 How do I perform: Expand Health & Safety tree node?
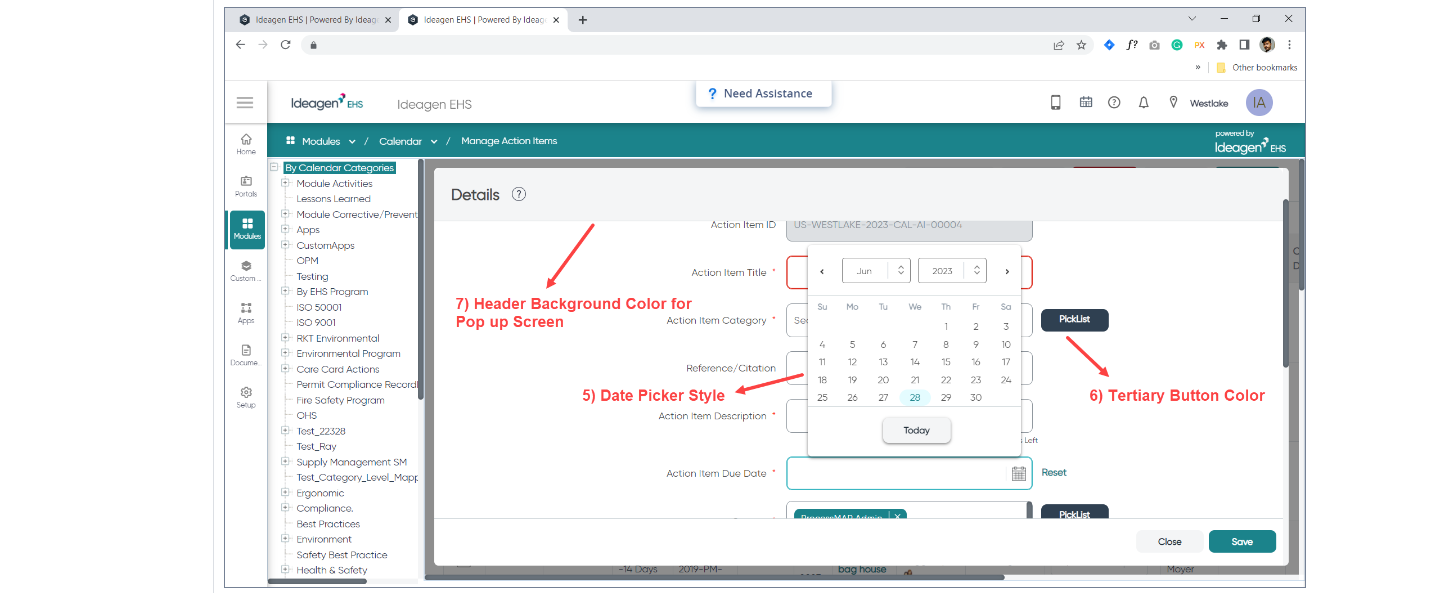pos(286,570)
